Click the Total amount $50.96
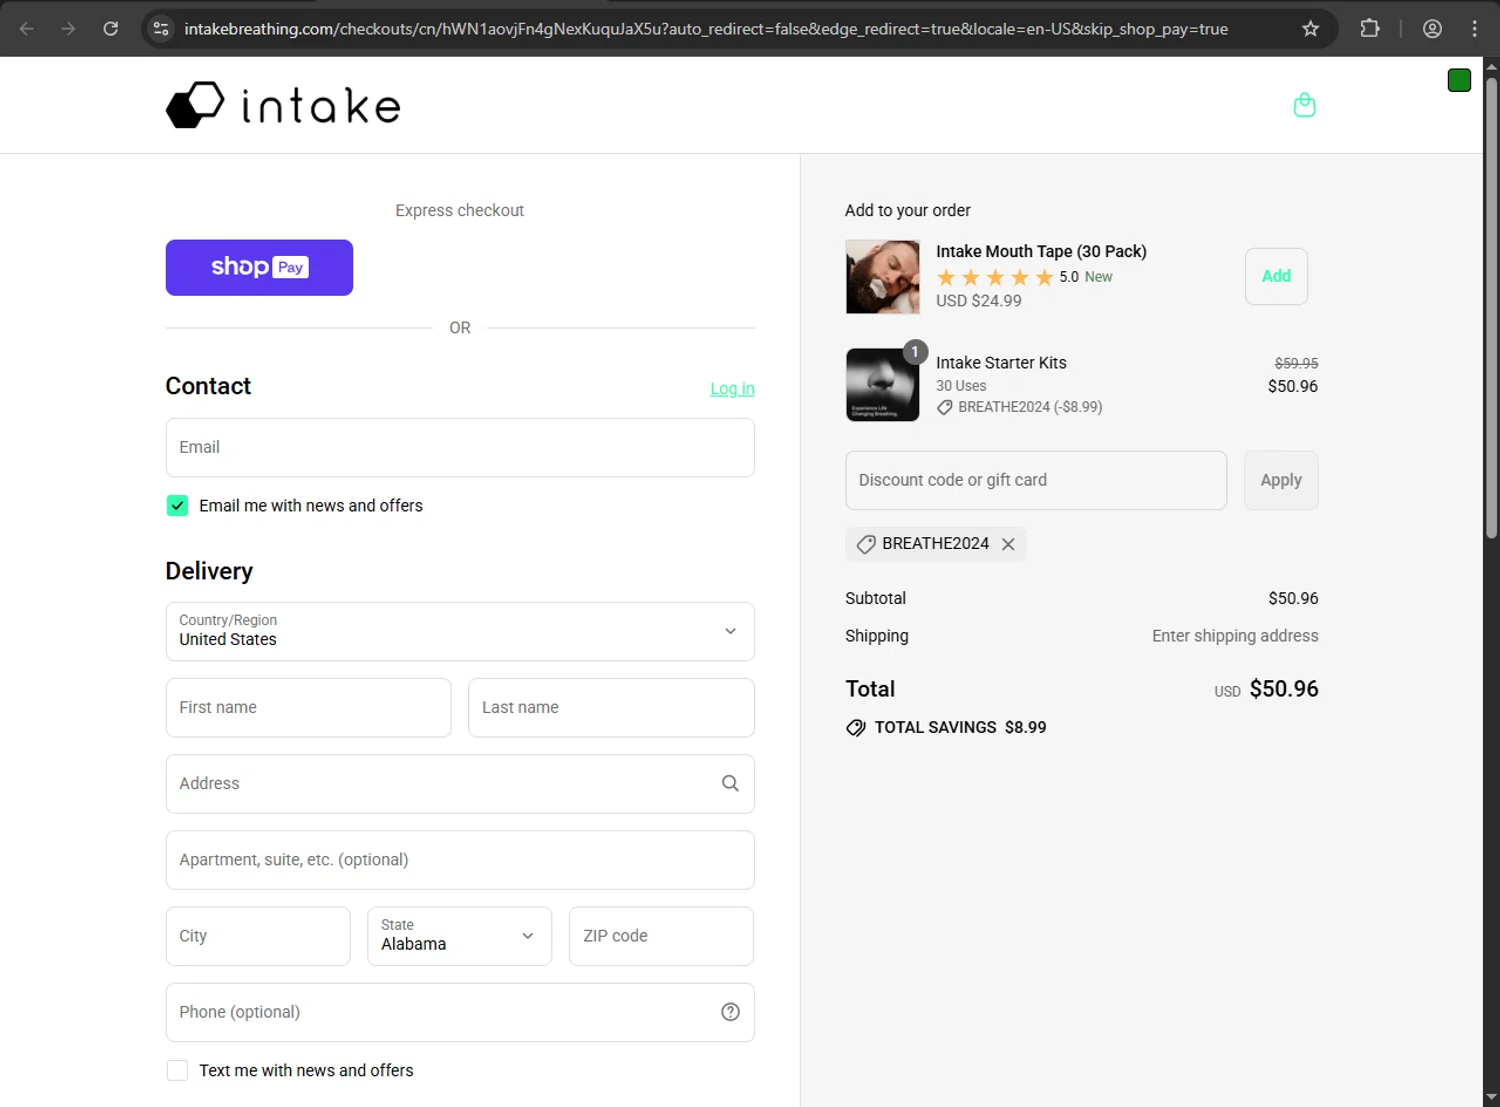 click(1284, 689)
